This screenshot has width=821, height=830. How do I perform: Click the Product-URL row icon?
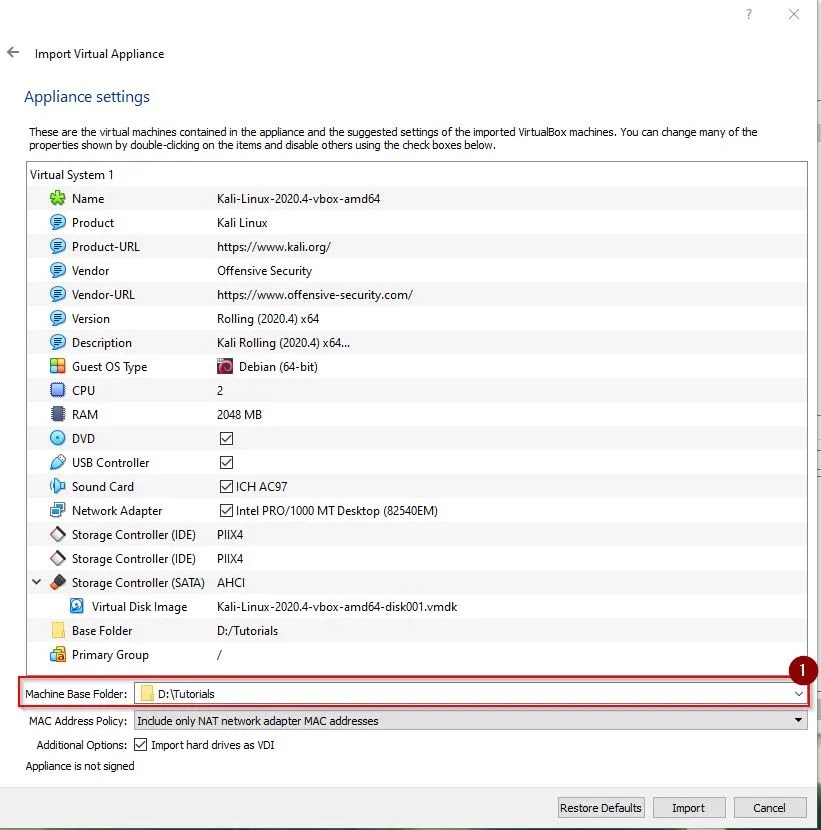[57, 247]
